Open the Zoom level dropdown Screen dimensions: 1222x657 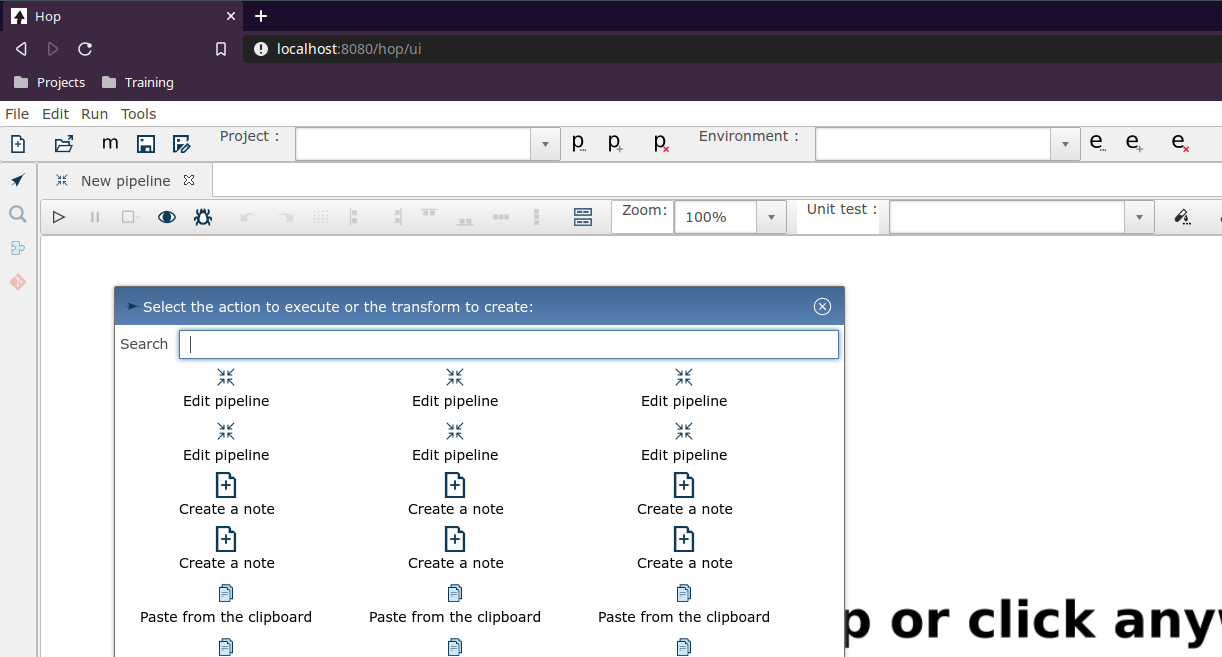coord(770,217)
